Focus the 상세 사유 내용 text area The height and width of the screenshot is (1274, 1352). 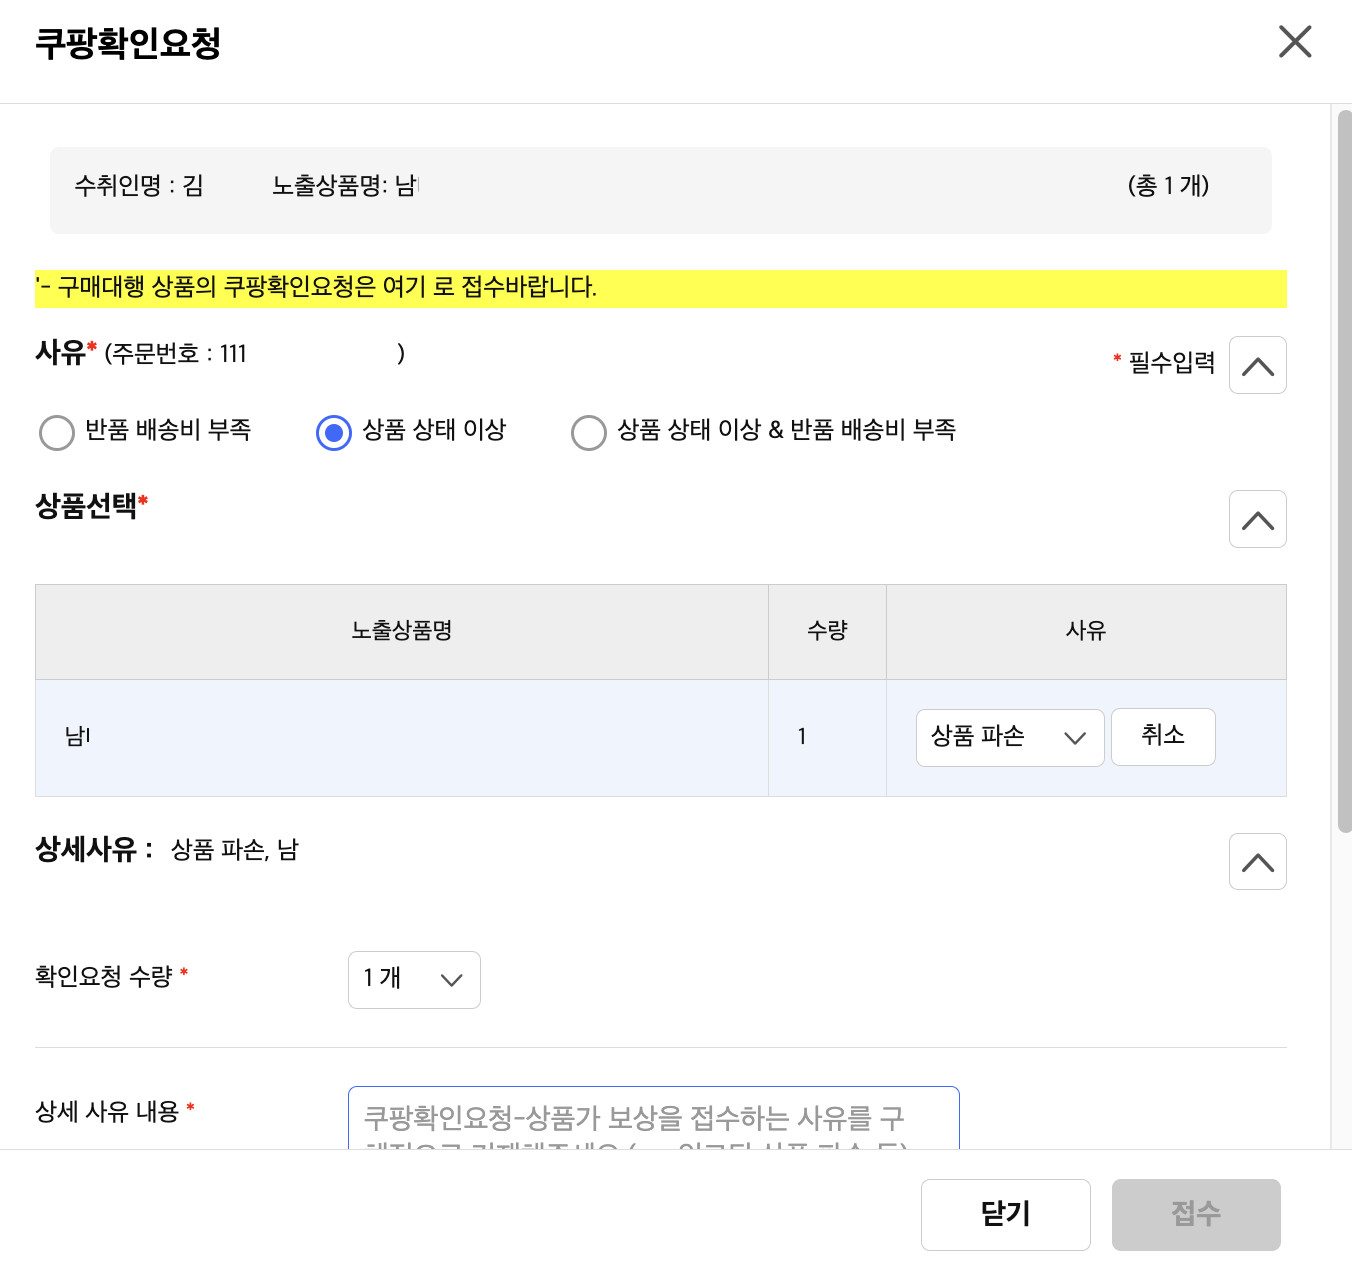(654, 1118)
